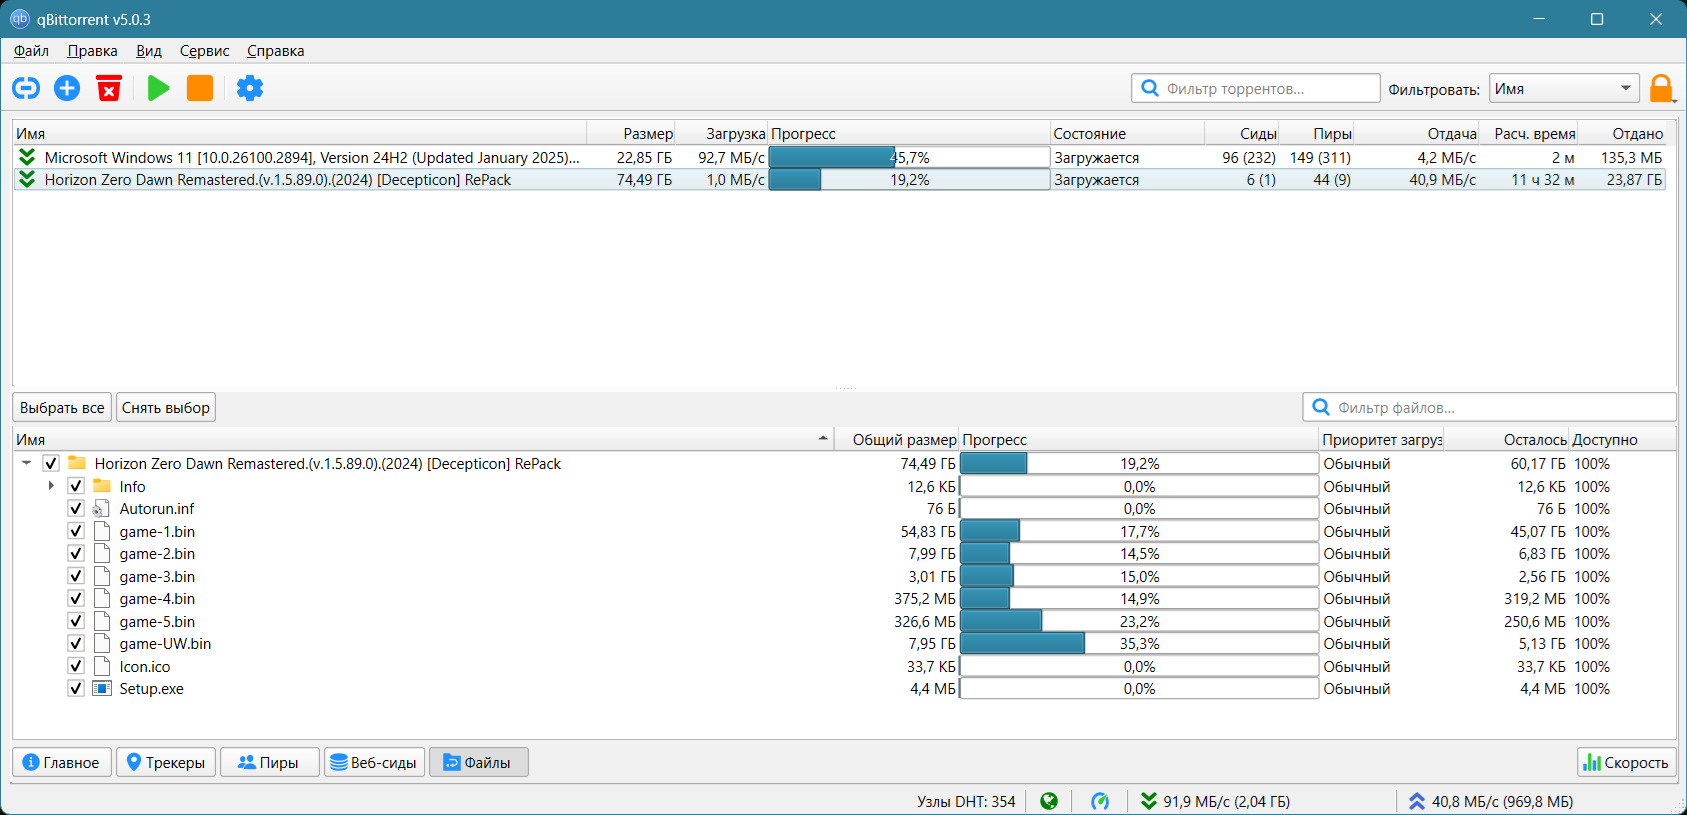This screenshot has width=1687, height=815.
Task: Uncheck the game-1.bin checkbox
Action: (76, 531)
